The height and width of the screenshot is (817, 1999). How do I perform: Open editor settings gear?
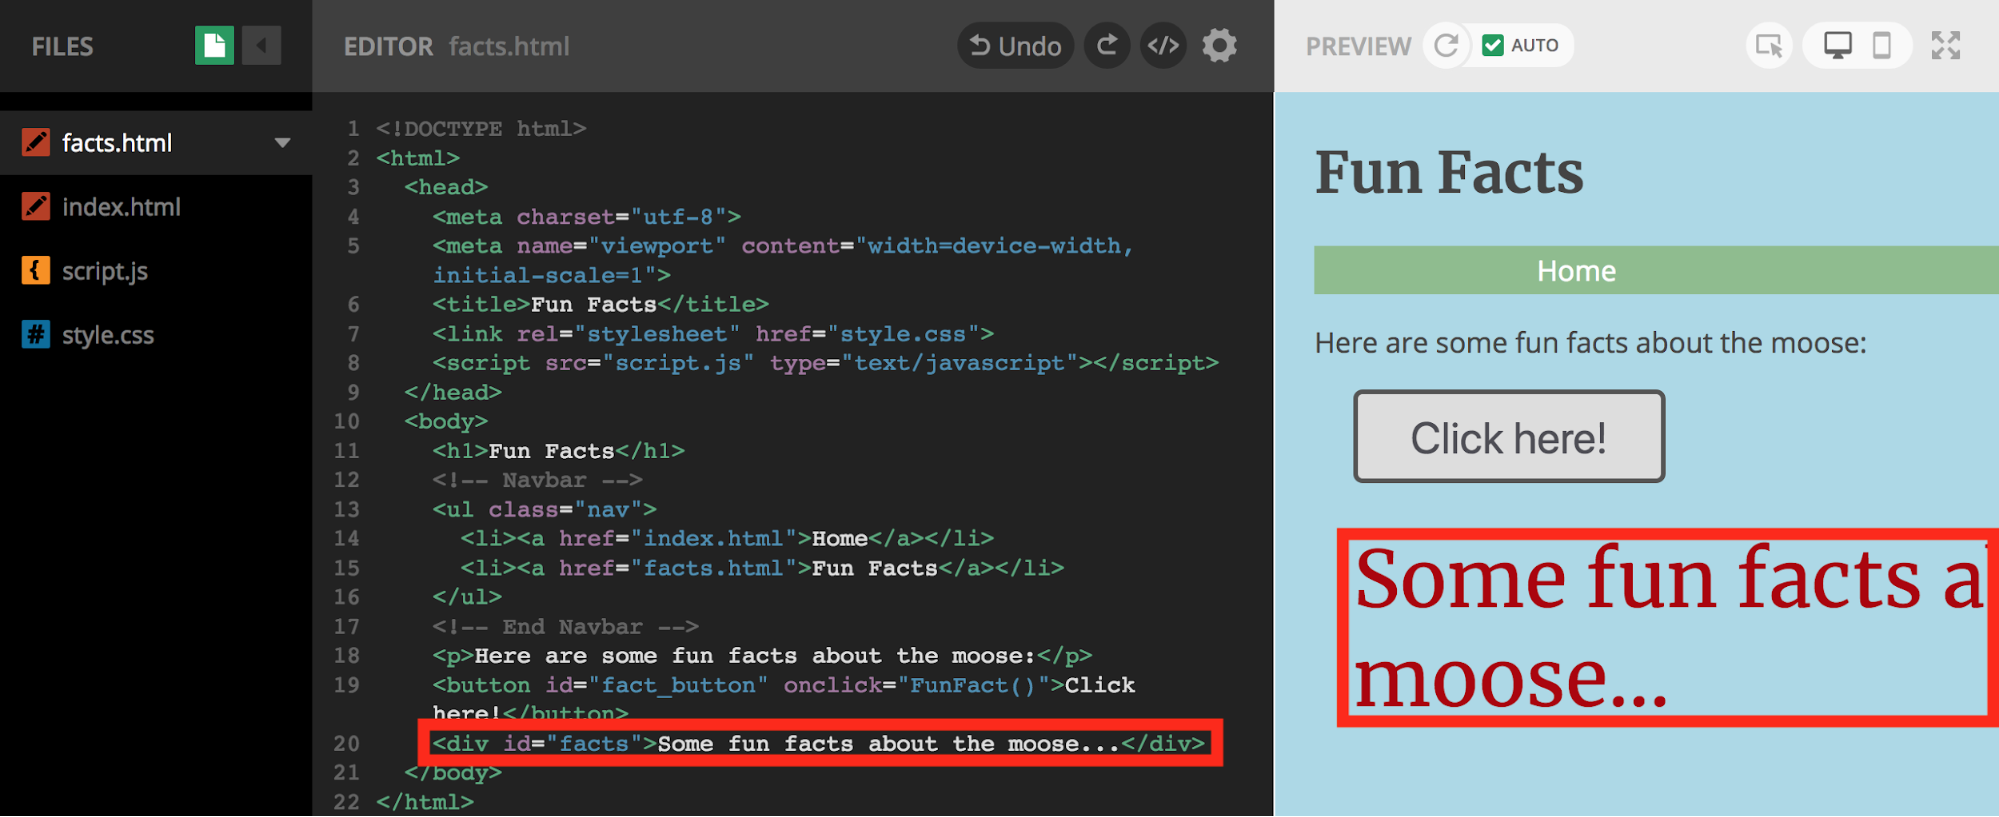click(1219, 46)
